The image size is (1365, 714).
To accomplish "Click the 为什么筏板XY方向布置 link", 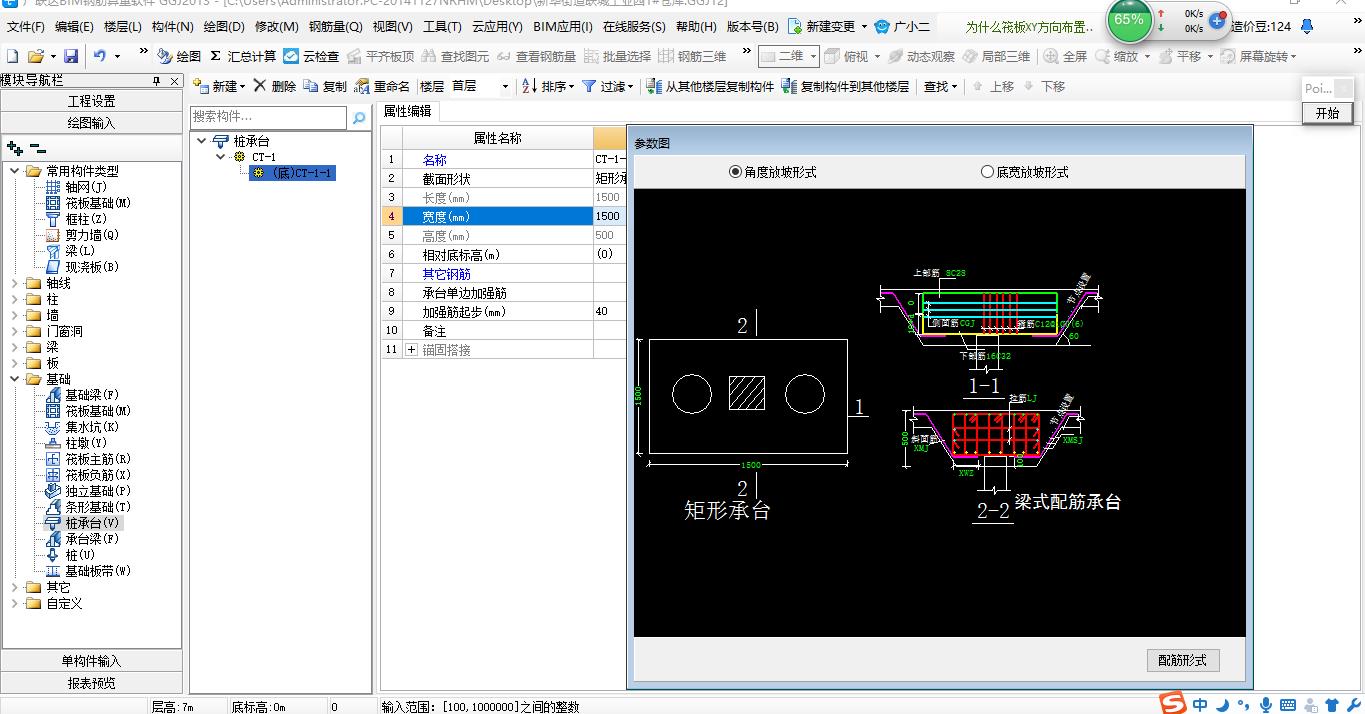I will click(1029, 27).
